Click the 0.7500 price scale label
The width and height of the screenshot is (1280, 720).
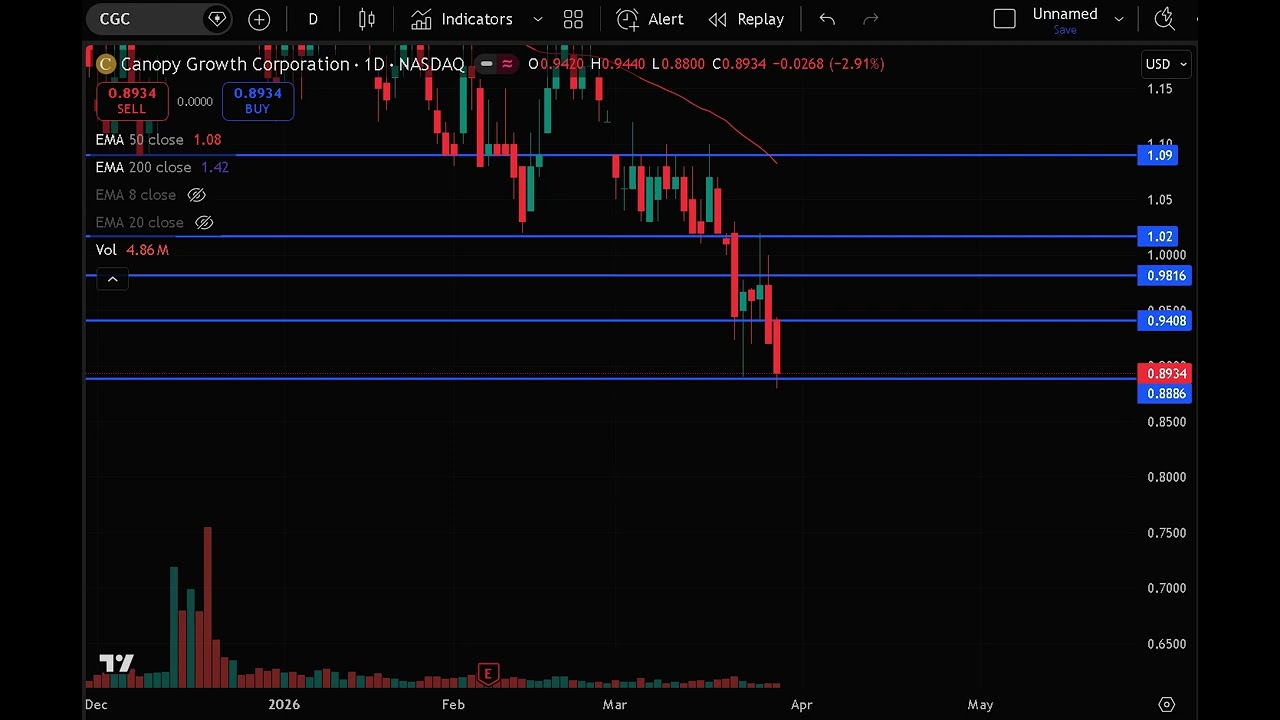click(x=1166, y=533)
